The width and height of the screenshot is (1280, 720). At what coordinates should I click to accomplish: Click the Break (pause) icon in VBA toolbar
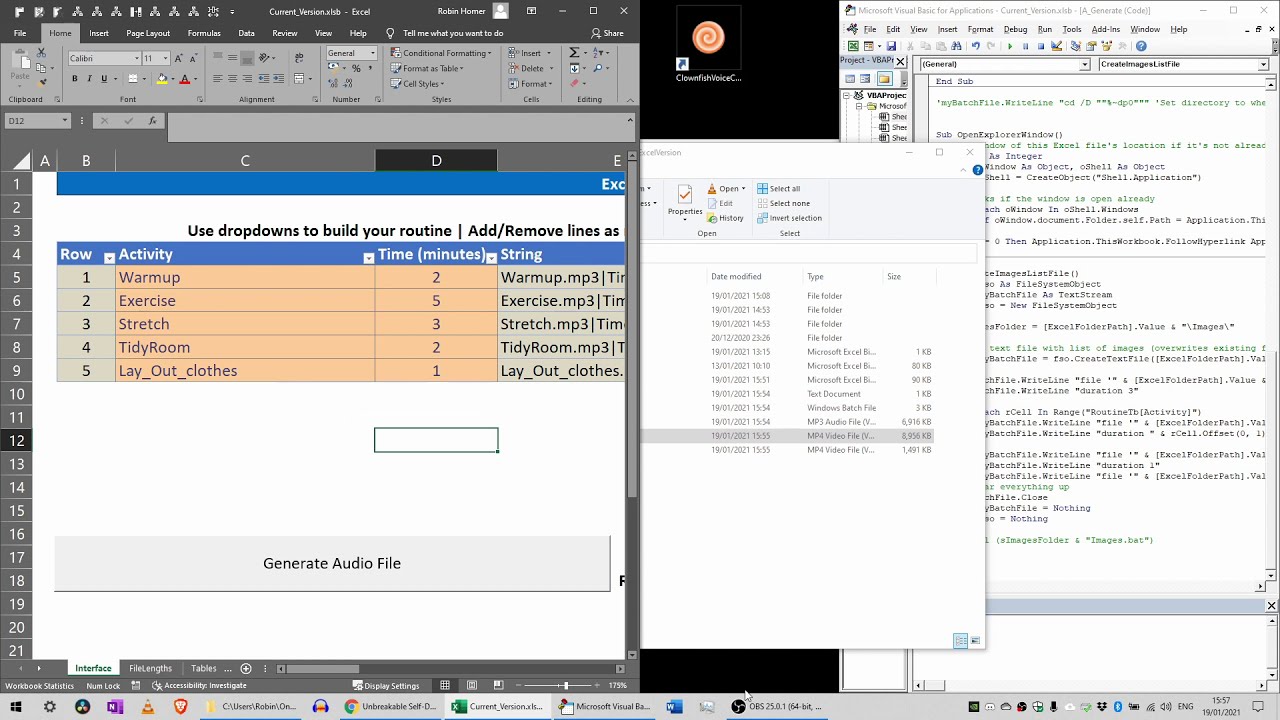[x=1025, y=46]
